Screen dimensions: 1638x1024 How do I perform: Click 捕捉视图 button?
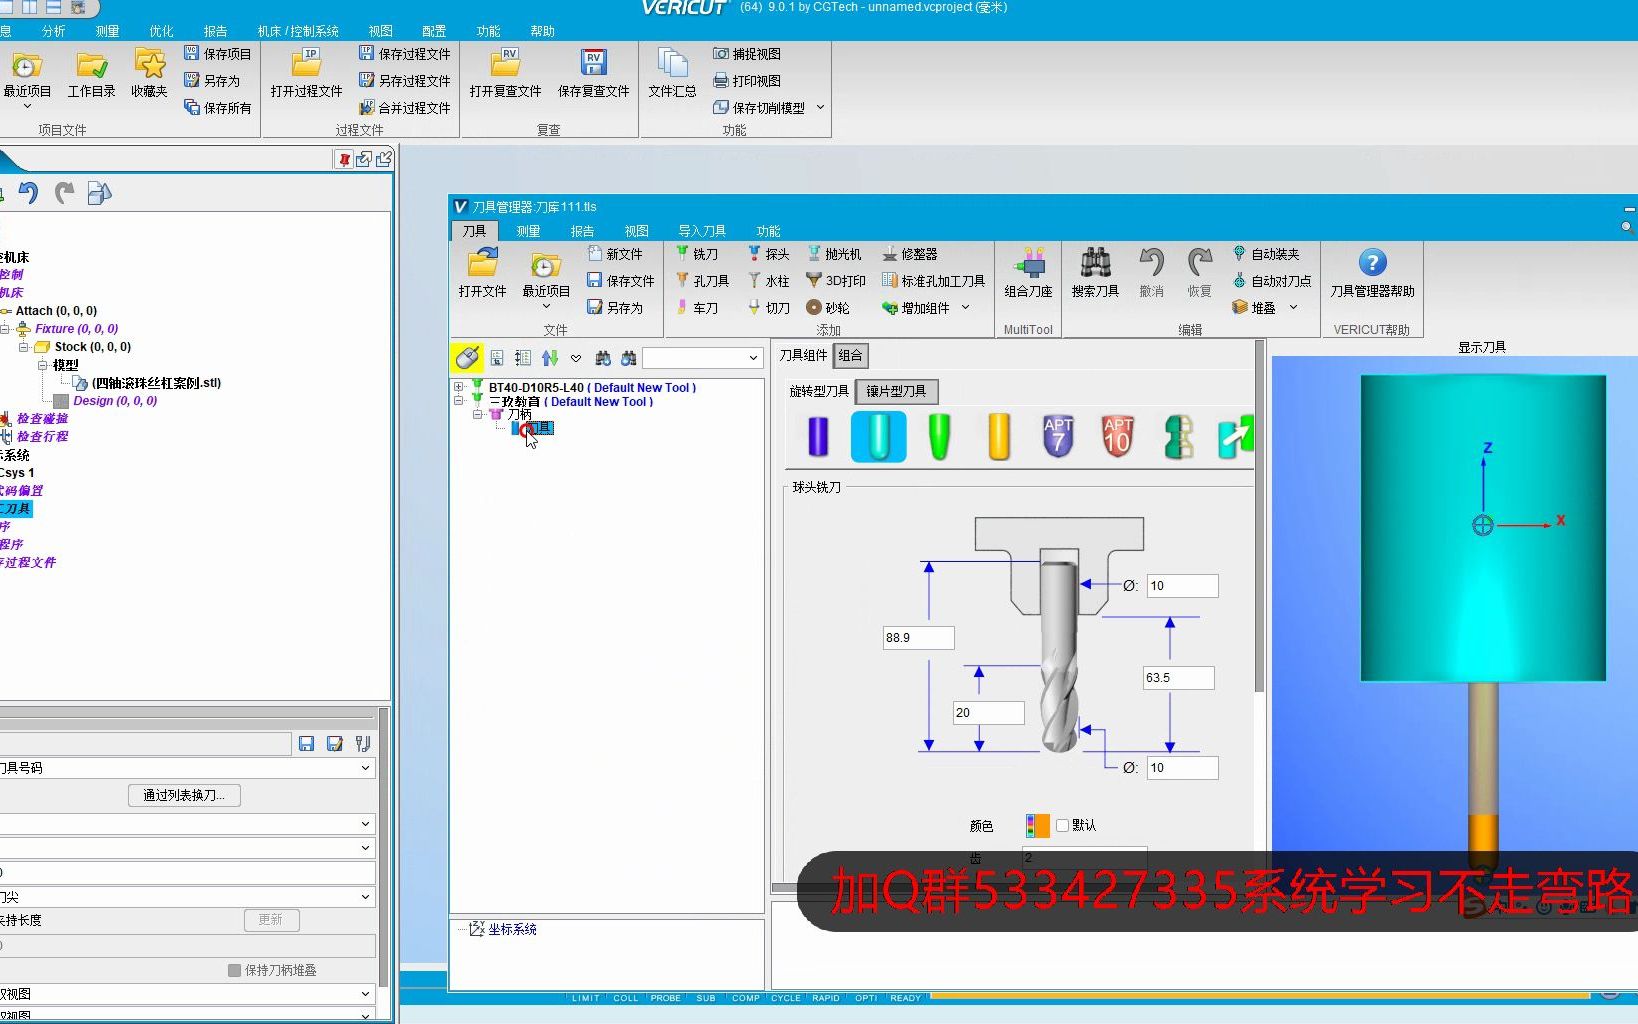[747, 54]
